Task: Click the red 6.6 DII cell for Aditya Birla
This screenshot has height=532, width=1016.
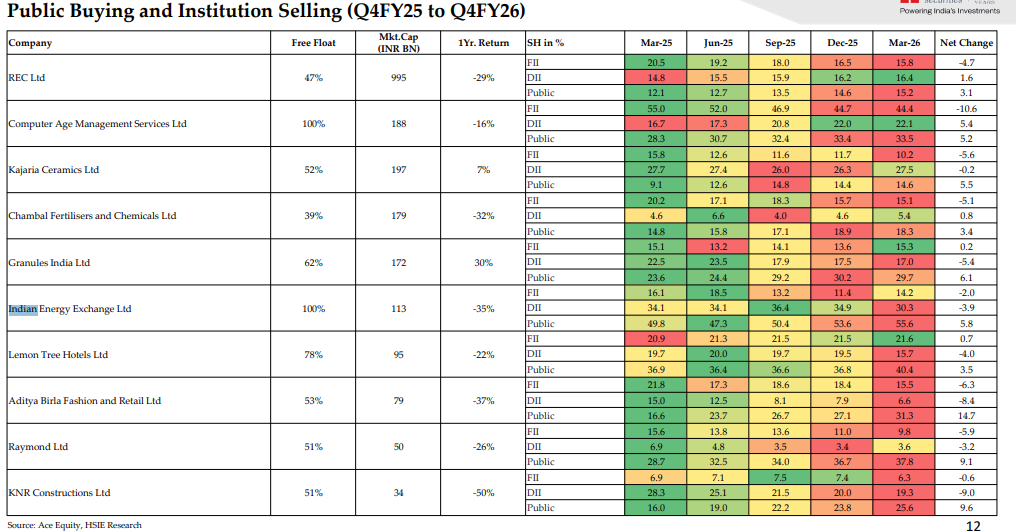Action: (x=904, y=401)
